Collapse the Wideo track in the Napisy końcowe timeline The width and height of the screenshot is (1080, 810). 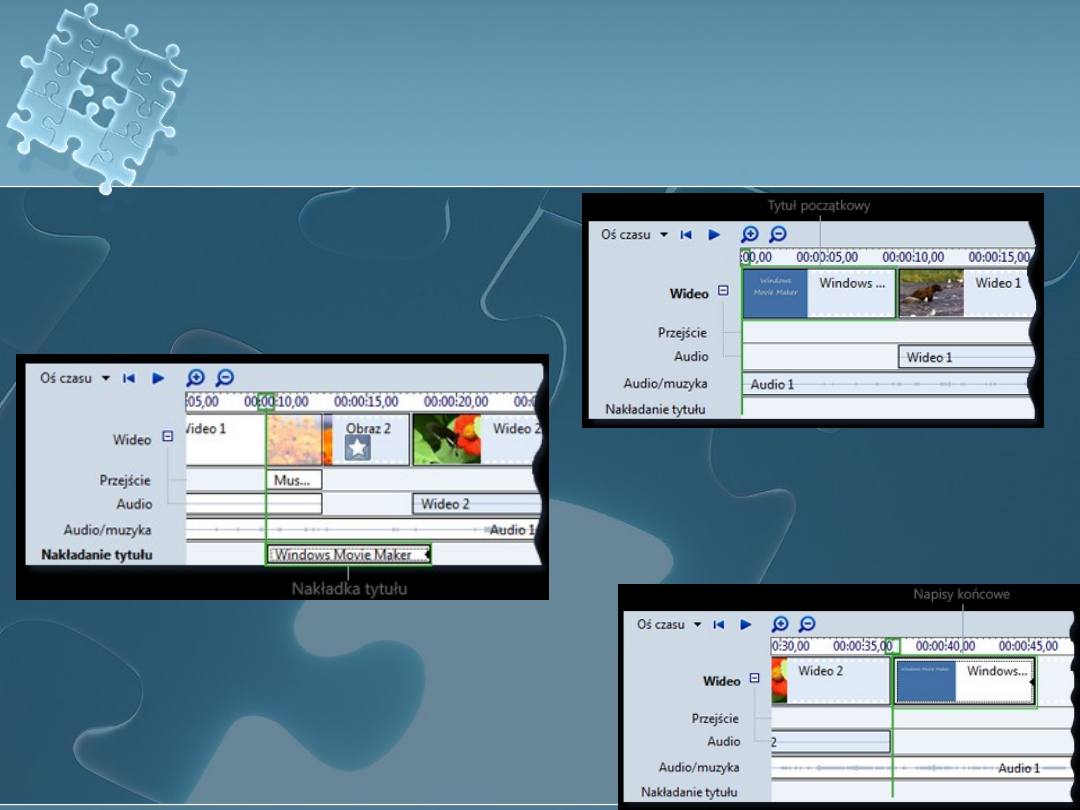click(x=755, y=678)
